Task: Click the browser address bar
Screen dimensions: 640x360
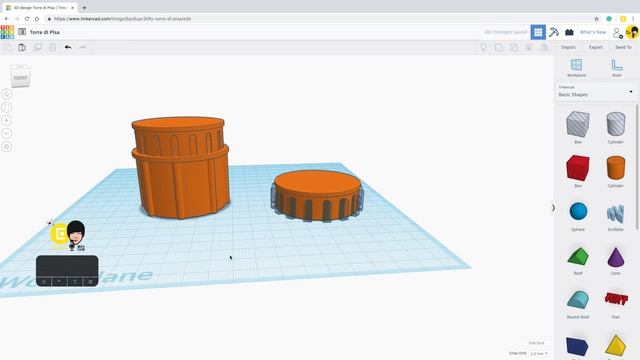Action: point(318,19)
